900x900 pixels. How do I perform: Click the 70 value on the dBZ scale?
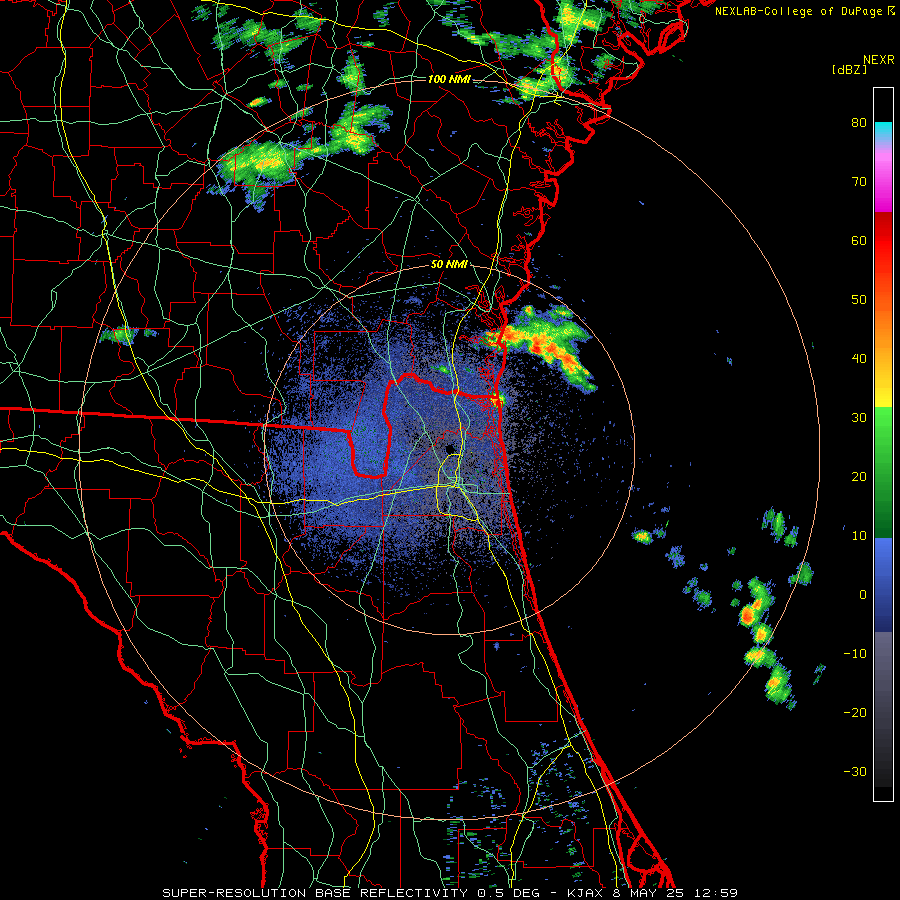pyautogui.click(x=859, y=182)
